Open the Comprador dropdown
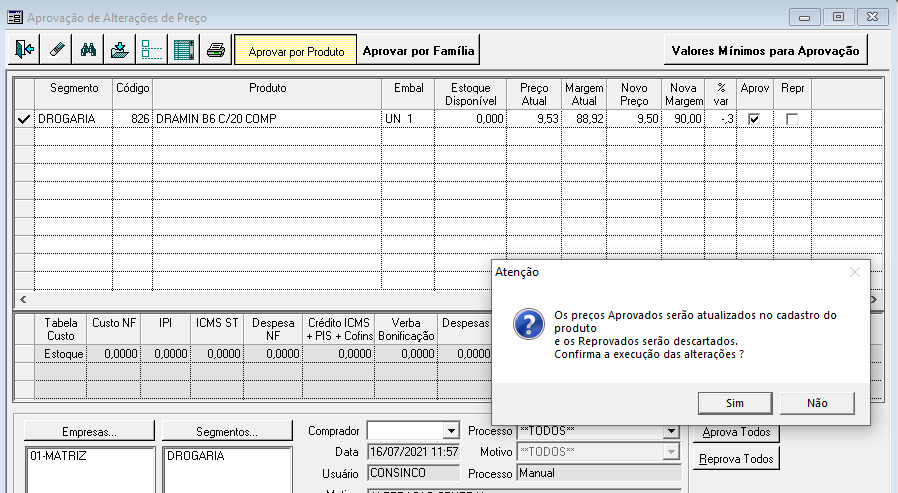 pos(451,431)
